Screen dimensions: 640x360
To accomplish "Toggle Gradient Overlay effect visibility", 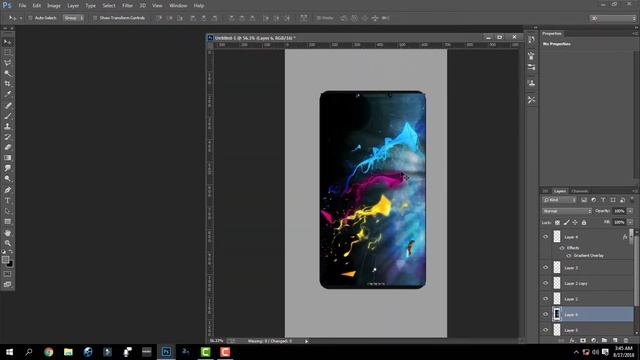I will tap(569, 256).
